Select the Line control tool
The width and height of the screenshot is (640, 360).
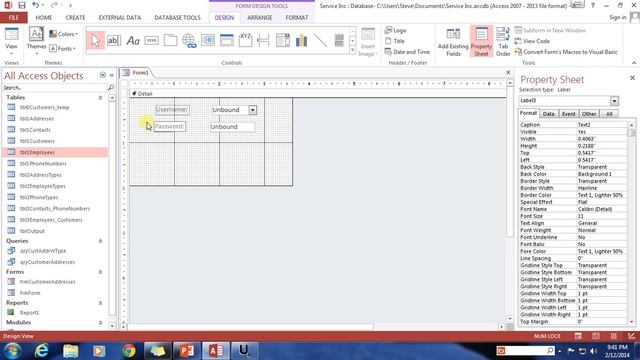[x=320, y=40]
